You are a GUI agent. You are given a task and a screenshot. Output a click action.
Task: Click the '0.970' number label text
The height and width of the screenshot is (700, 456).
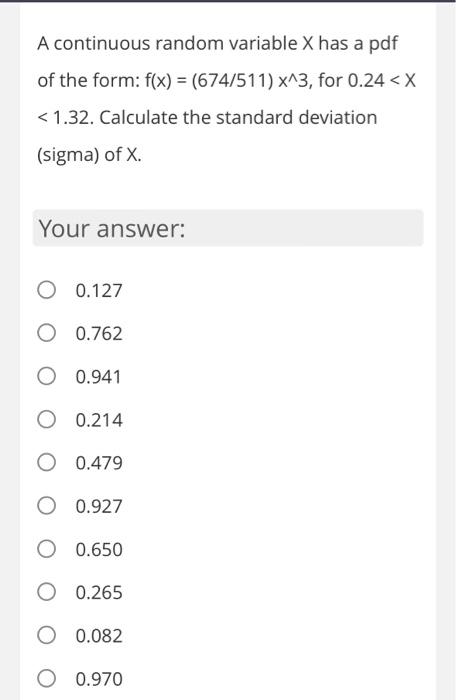(x=99, y=679)
